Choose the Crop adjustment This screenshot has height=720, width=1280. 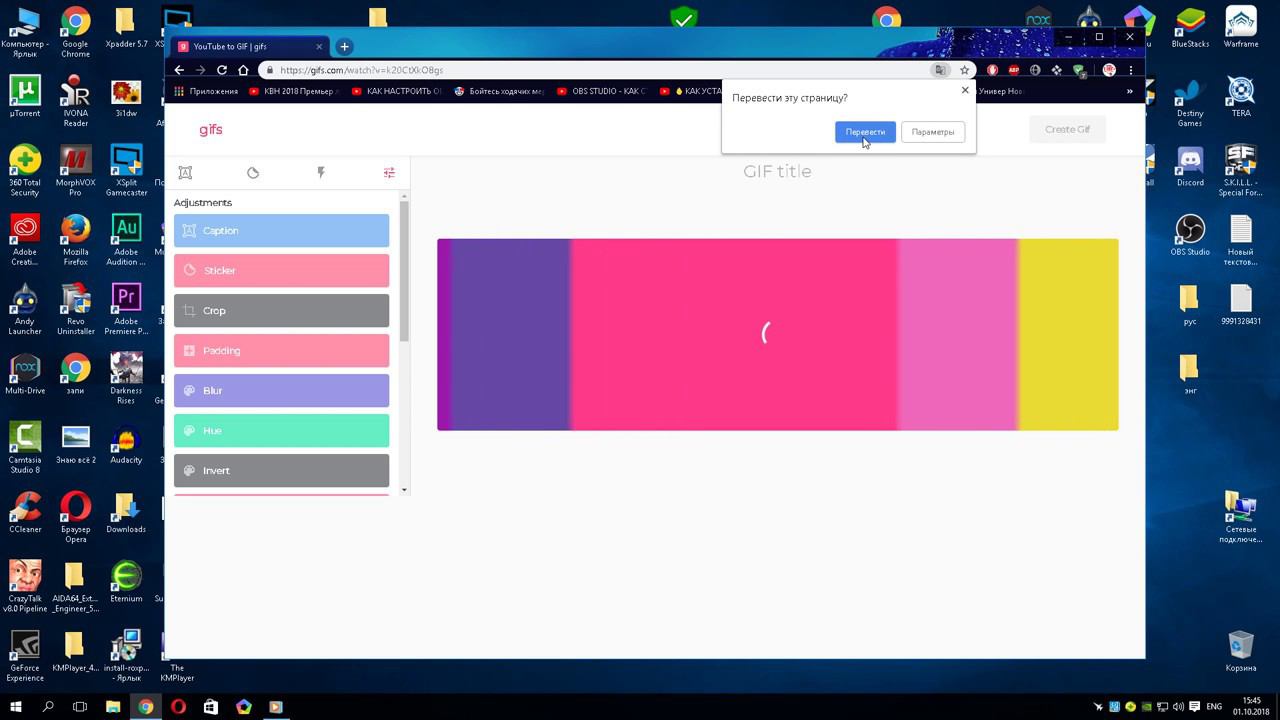pos(281,310)
